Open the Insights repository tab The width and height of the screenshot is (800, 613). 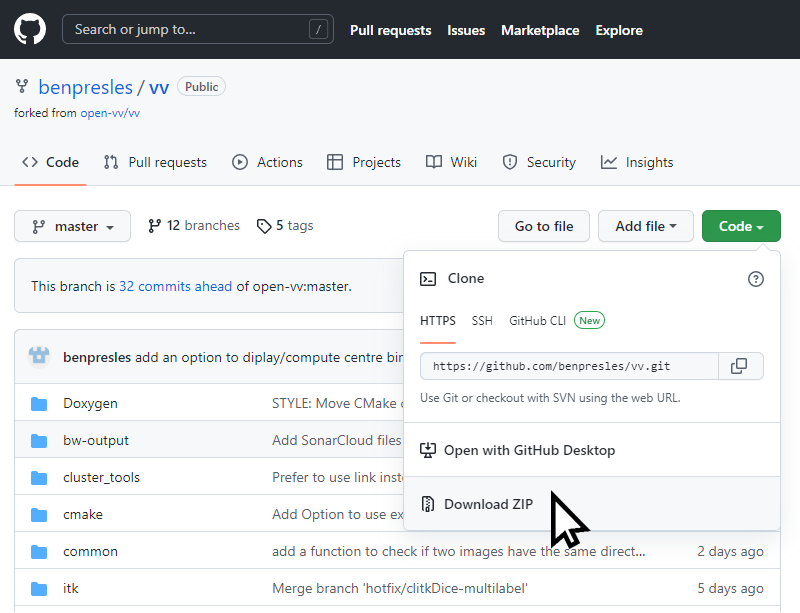637,162
